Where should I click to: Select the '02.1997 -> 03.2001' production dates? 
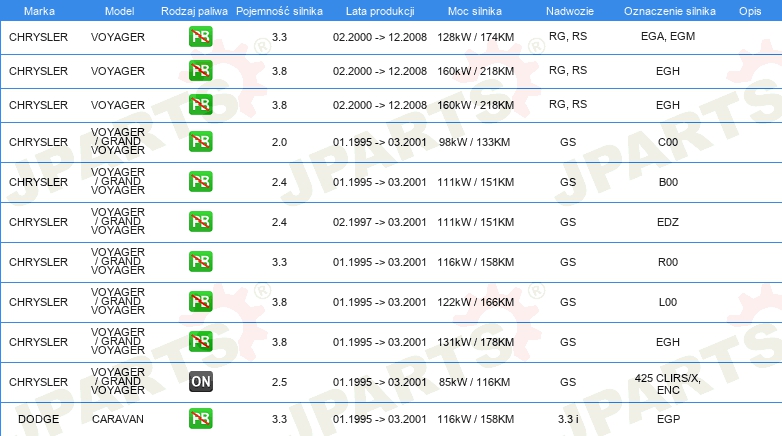380,222
